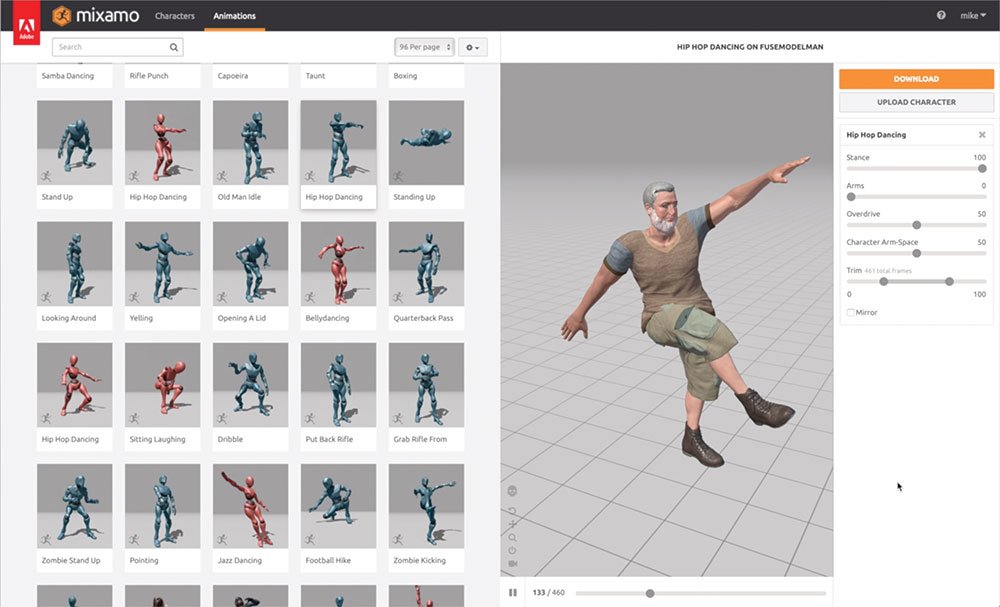The height and width of the screenshot is (607, 1000).
Task: Click runner icon on Looking Around thumbnail
Action: coord(46,297)
